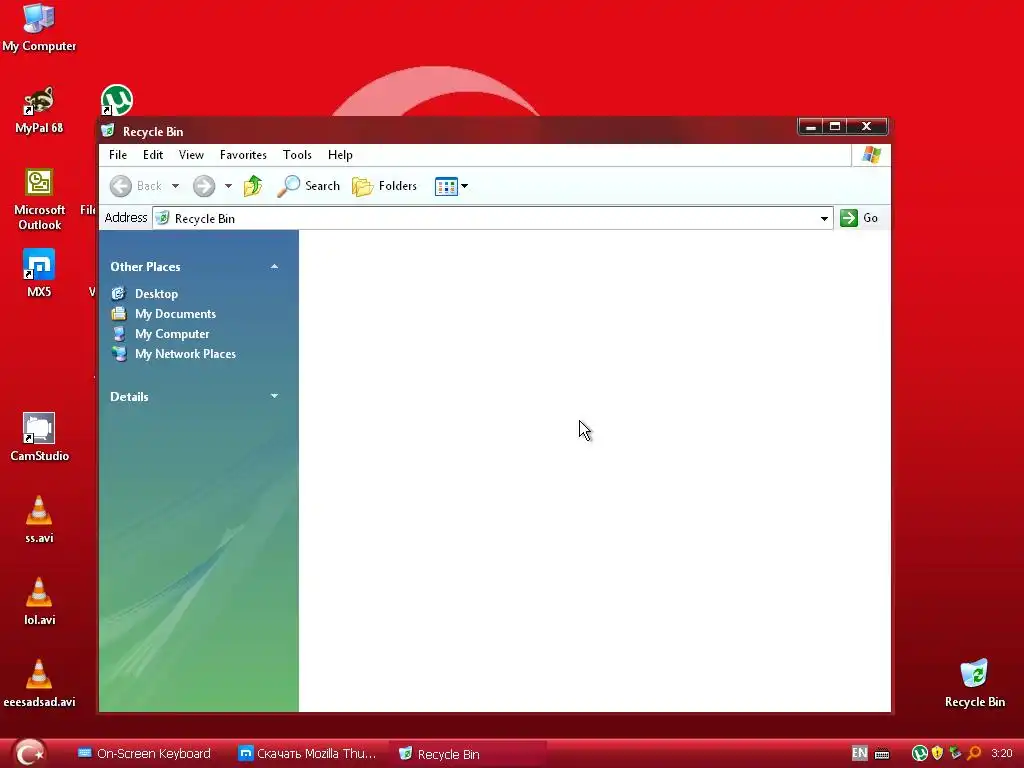Screen dimensions: 1024x768
Task: Open the File menu
Action: [118, 155]
